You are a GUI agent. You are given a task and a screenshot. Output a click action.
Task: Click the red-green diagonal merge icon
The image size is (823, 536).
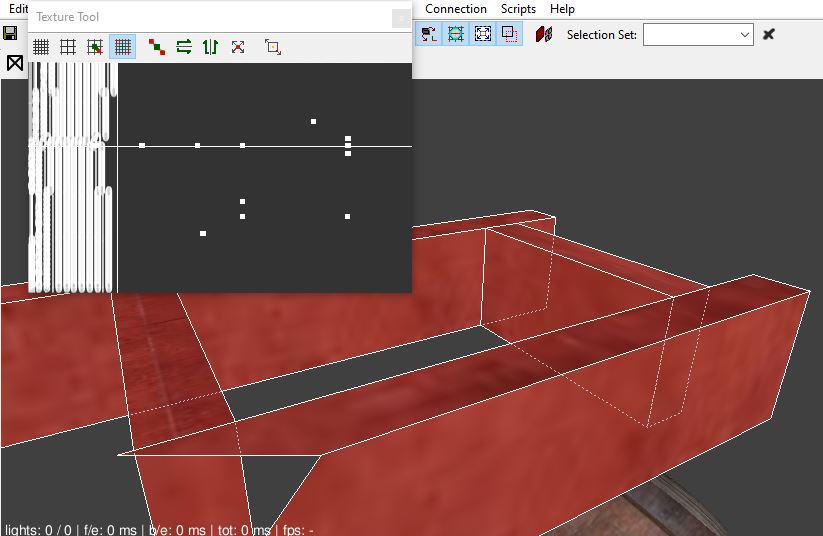pos(157,47)
